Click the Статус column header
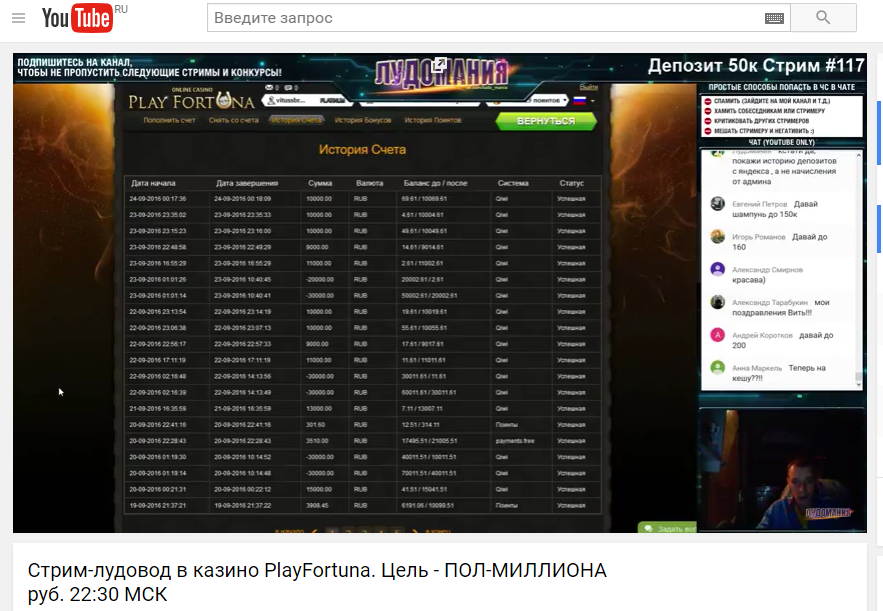This screenshot has height=611, width=883. click(572, 183)
